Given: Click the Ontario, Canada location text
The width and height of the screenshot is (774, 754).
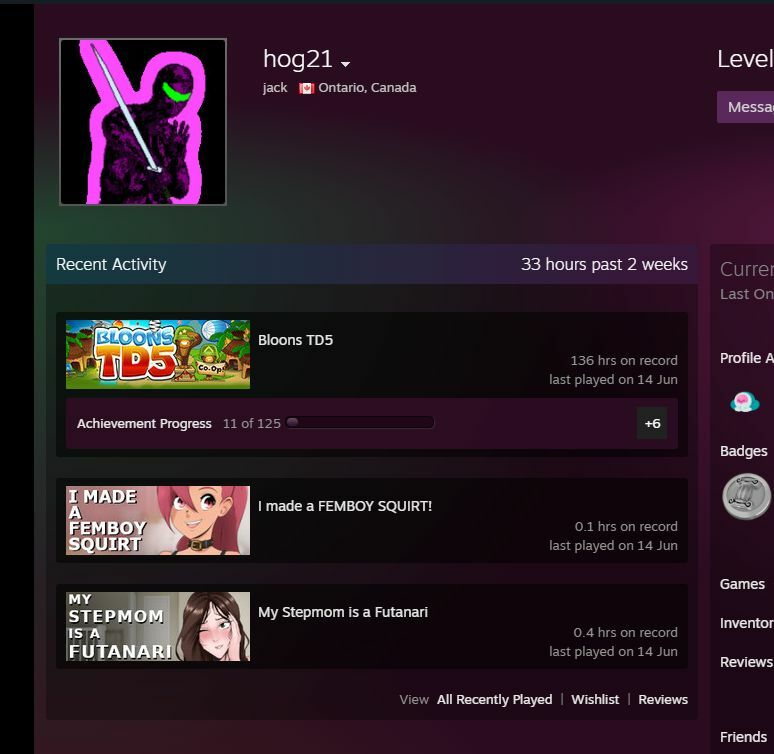Looking at the screenshot, I should pos(367,88).
